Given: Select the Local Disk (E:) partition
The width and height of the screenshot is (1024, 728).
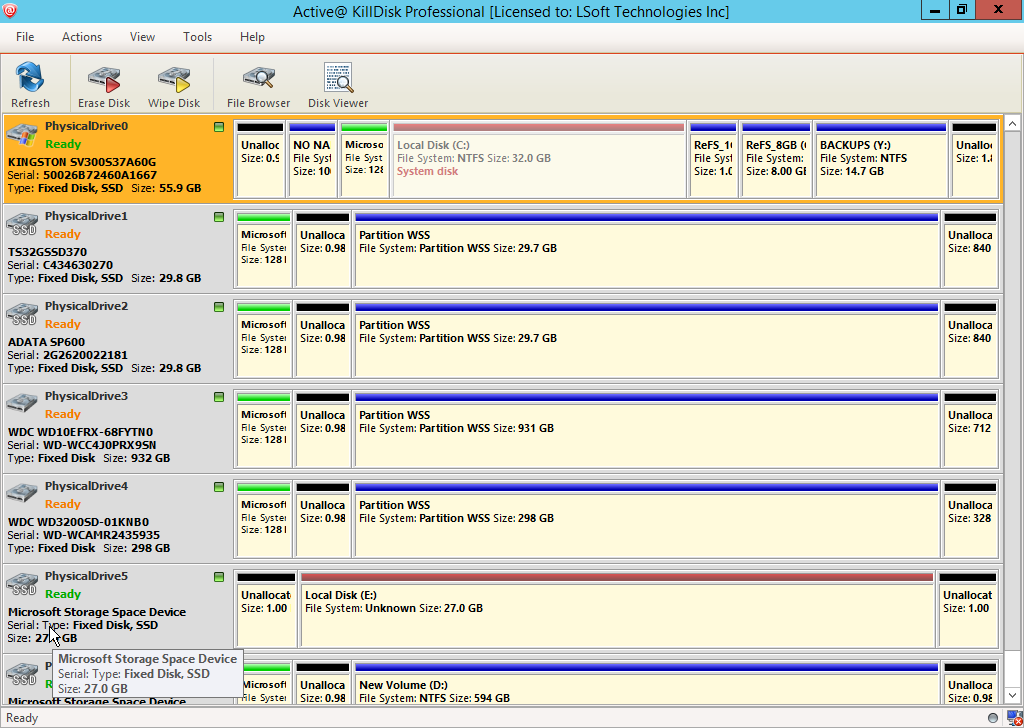Looking at the screenshot, I should click(x=617, y=609).
